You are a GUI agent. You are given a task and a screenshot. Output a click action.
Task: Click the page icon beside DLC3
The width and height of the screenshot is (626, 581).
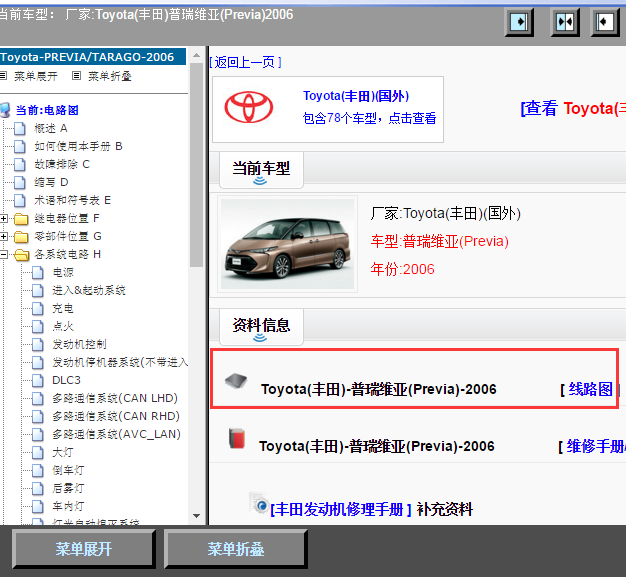[38, 381]
